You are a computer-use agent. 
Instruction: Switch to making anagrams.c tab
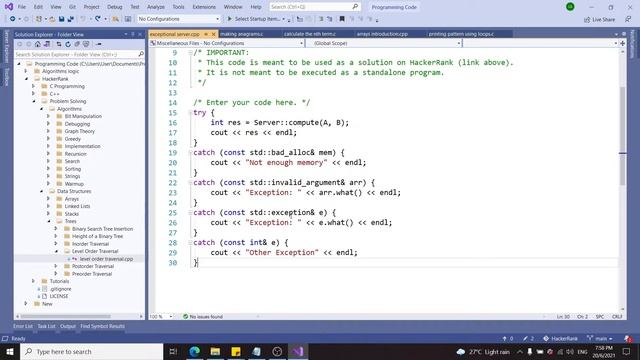tap(242, 34)
